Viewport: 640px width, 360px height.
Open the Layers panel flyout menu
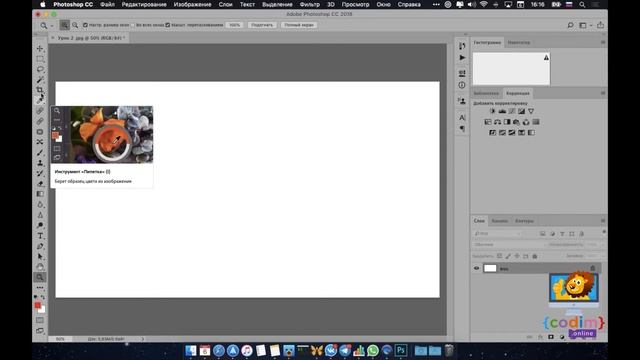coord(603,220)
